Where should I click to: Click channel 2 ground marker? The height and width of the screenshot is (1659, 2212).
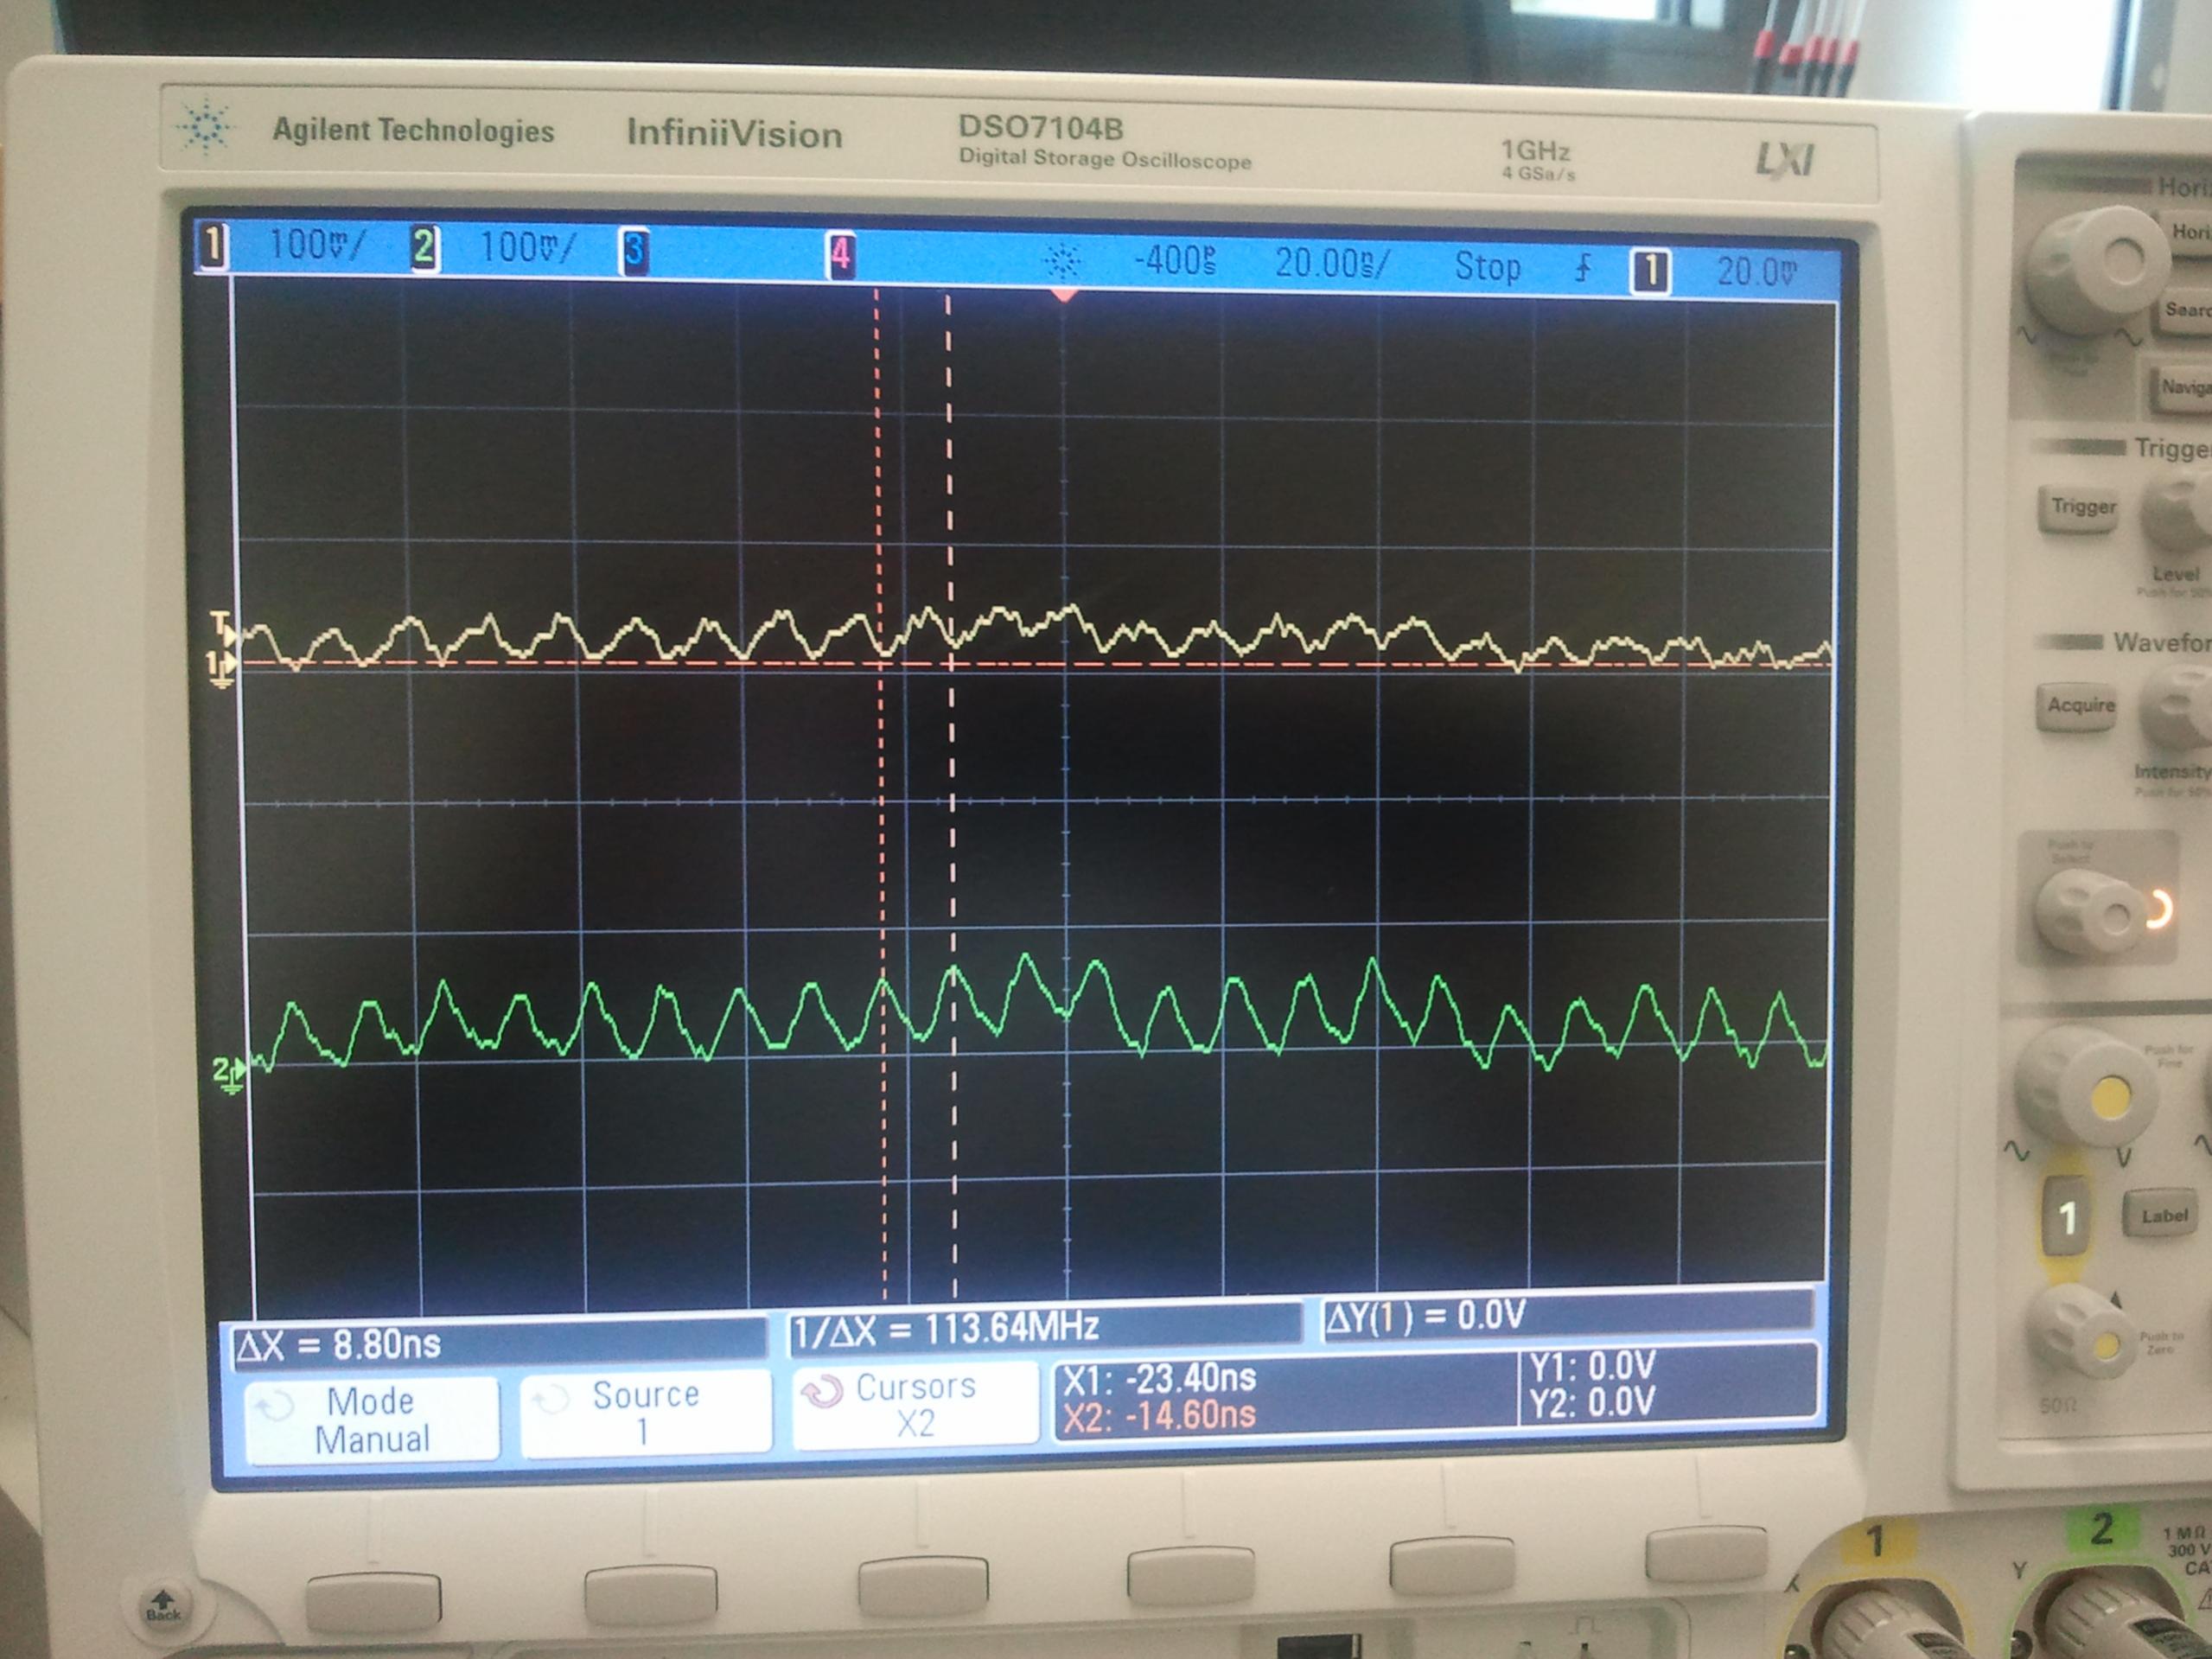tap(228, 1074)
